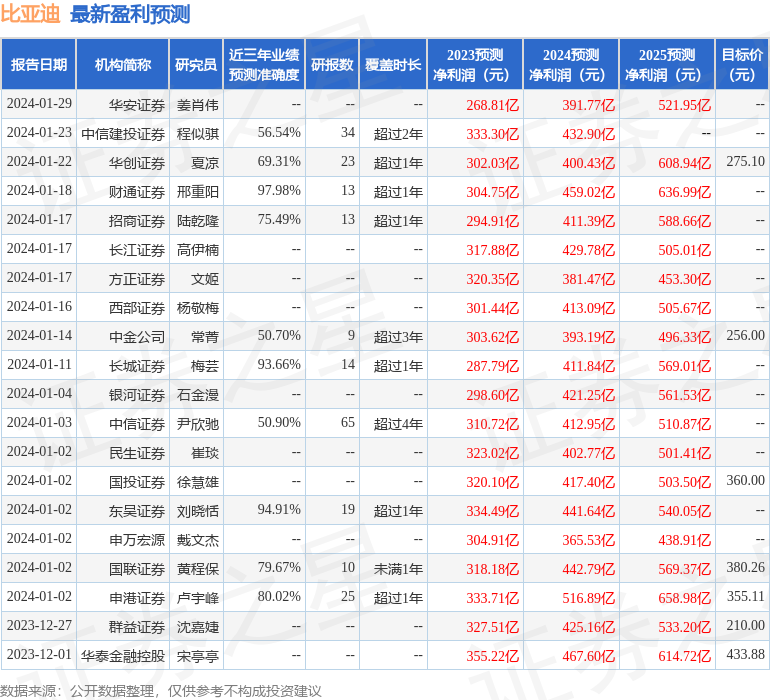Click the 658.98亿 2025 profit value
Image resolution: width=770 pixels, height=700 pixels.
coord(685,598)
